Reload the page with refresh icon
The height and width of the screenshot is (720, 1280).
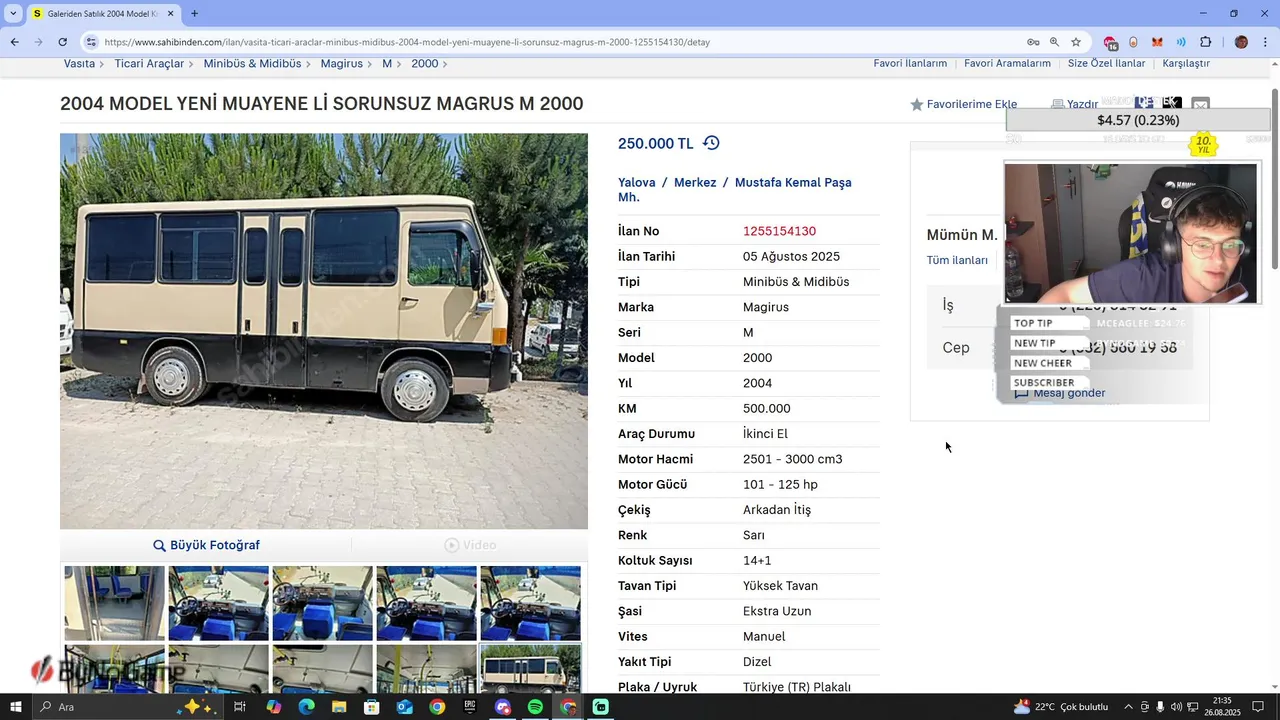click(x=62, y=42)
